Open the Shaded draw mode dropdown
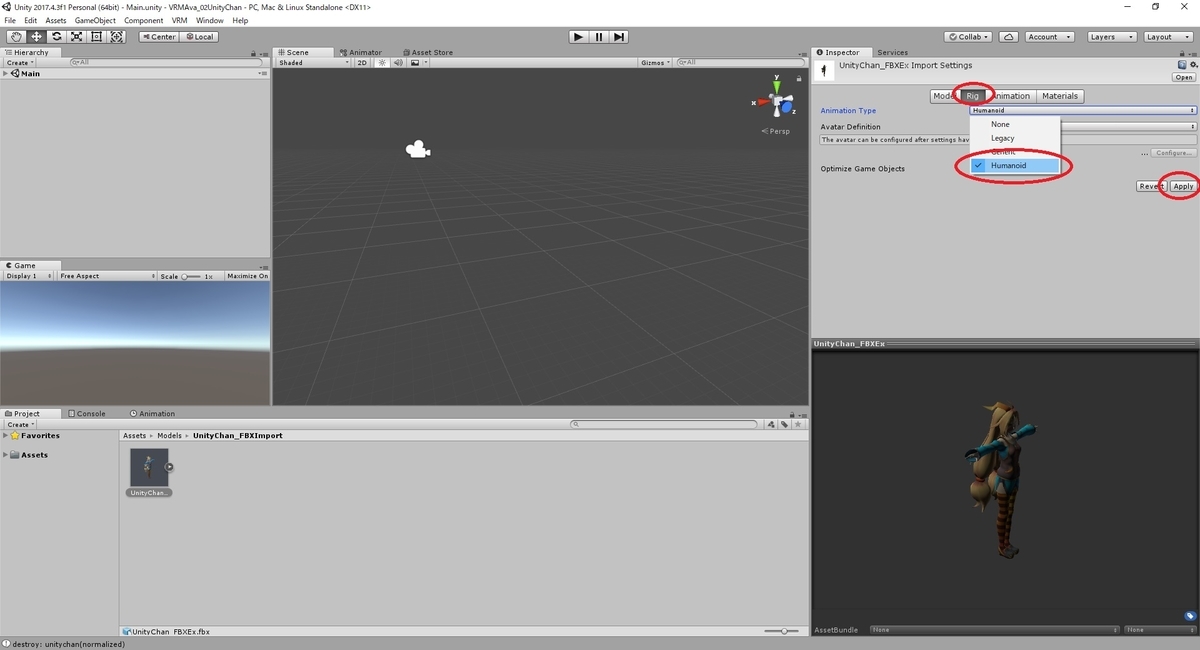 313,62
